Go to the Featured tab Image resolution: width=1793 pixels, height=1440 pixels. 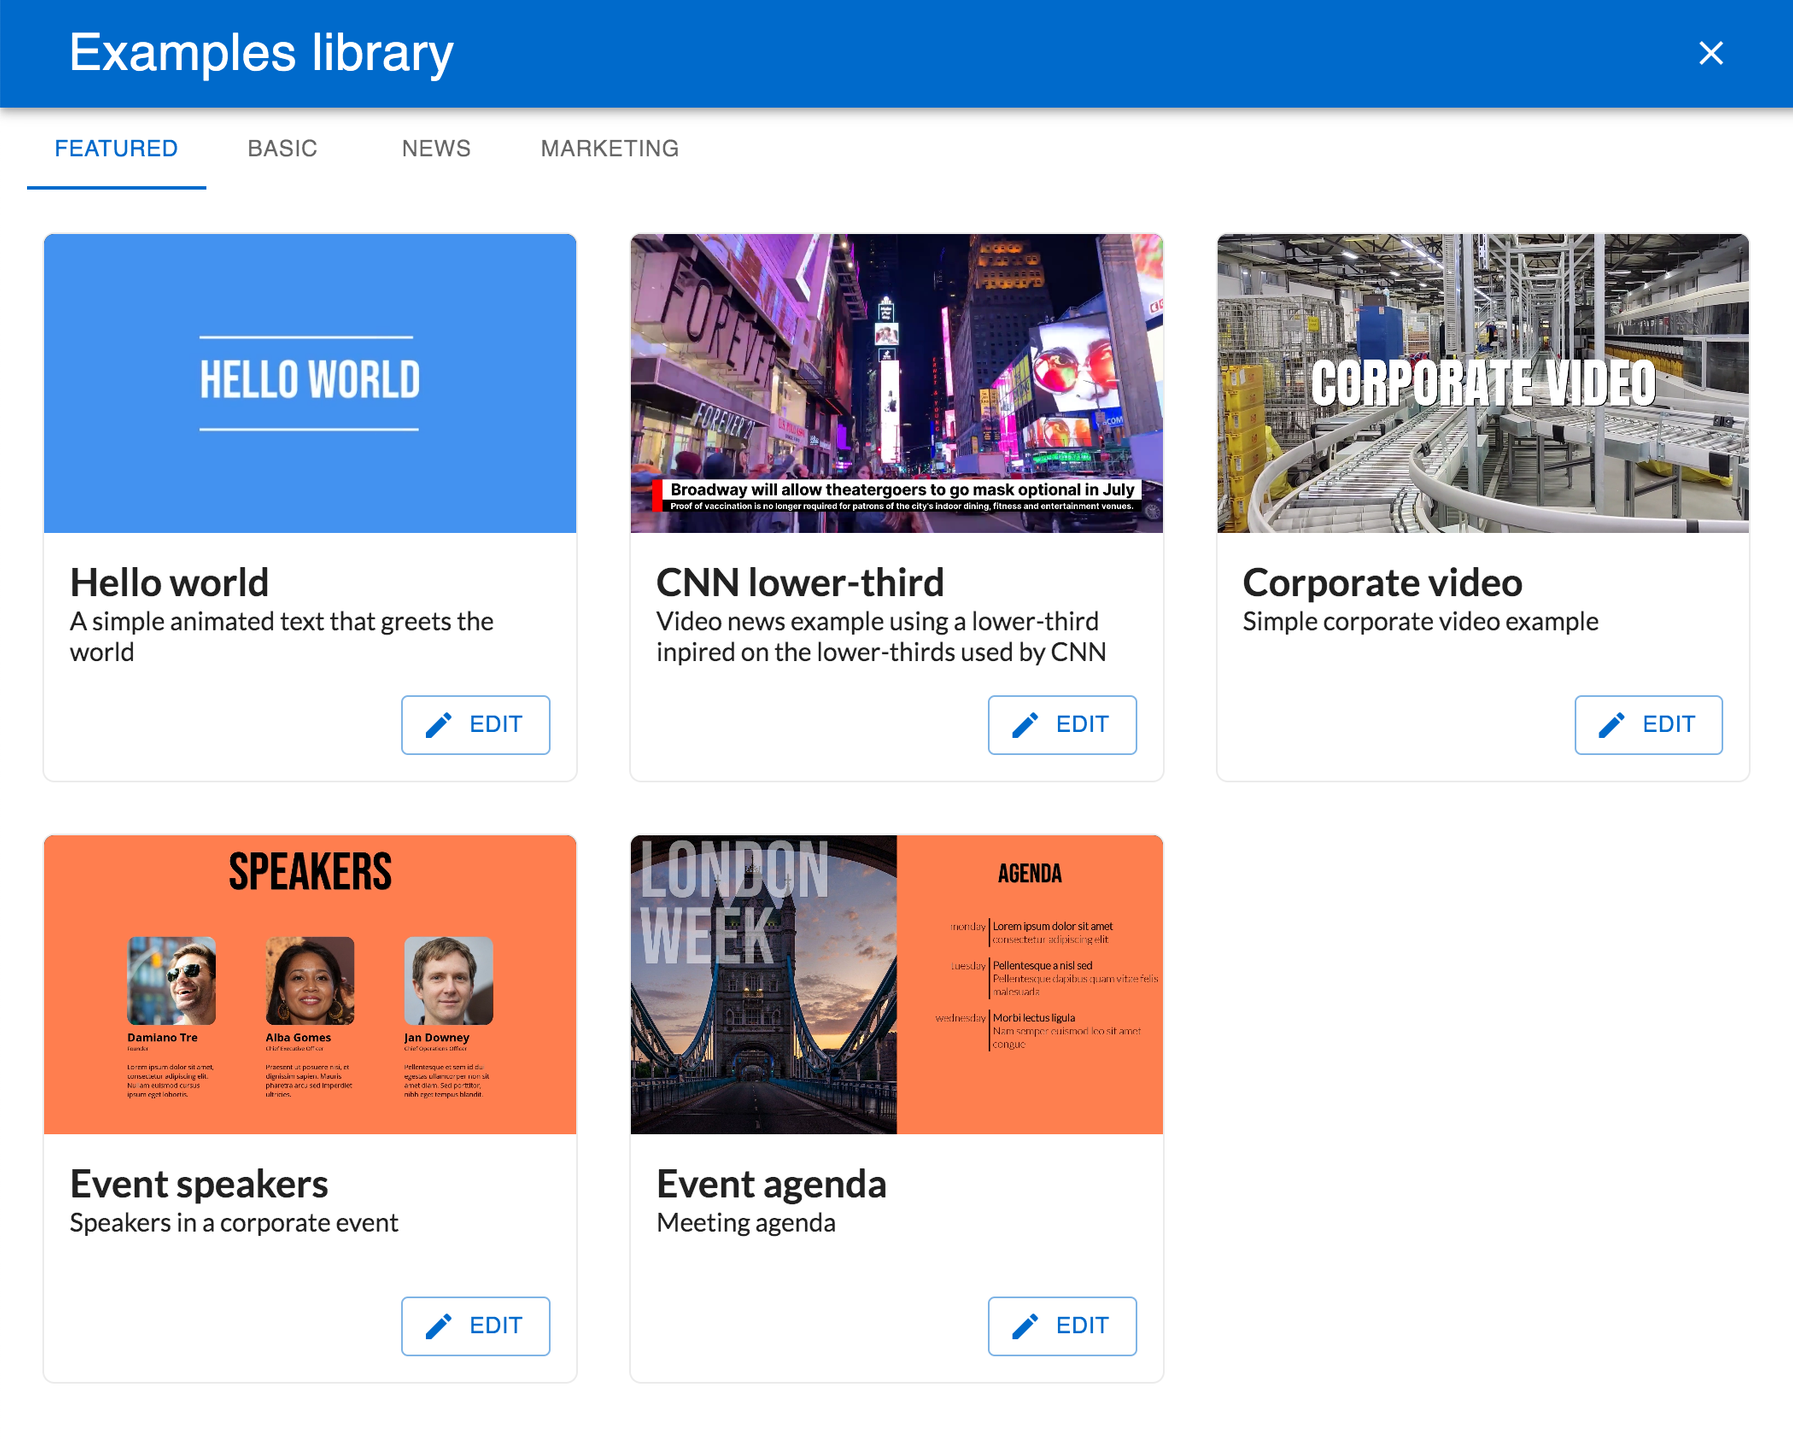coord(116,149)
